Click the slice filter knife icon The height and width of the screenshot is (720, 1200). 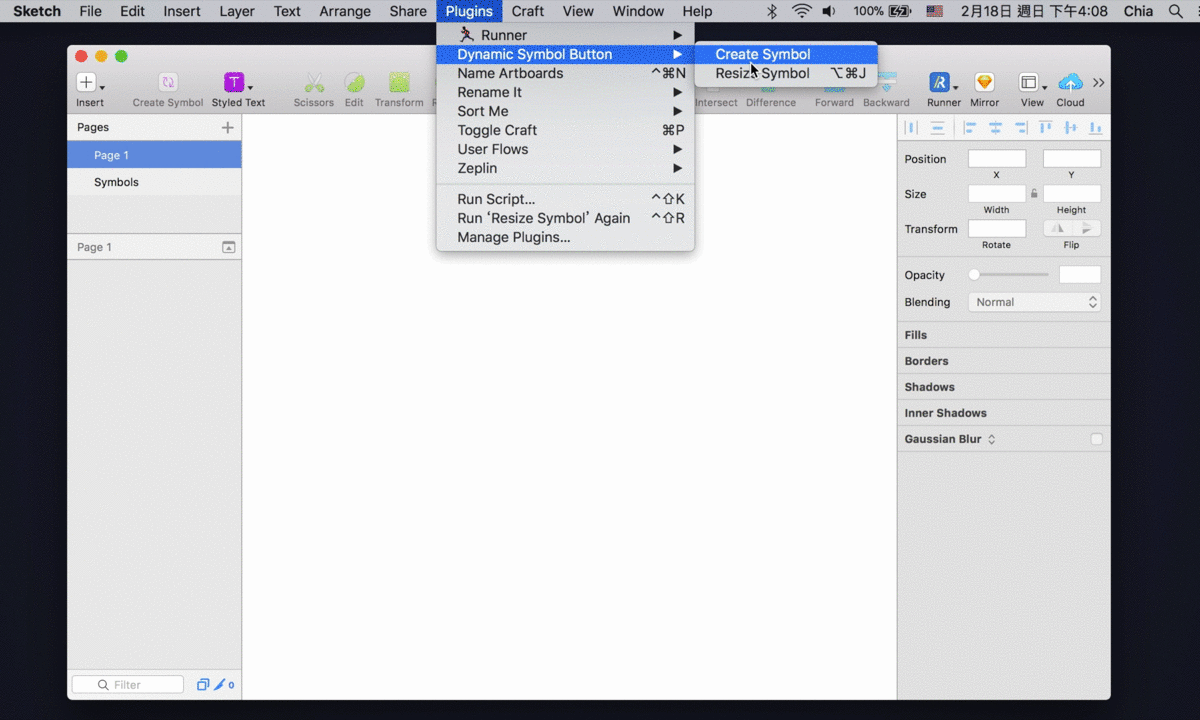220,685
